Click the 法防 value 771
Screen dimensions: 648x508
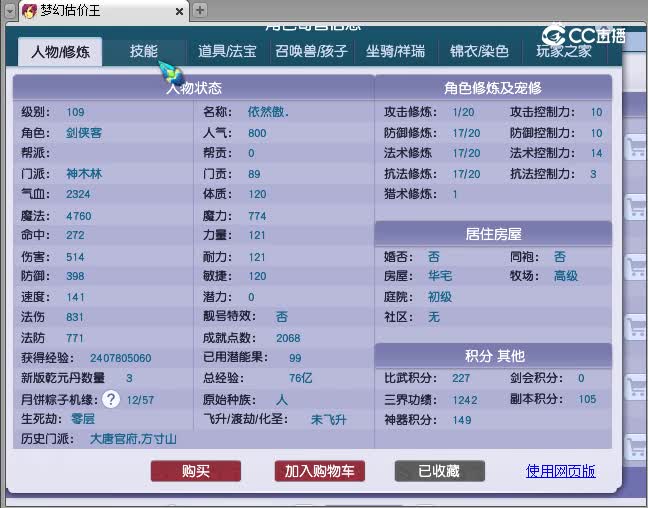point(75,338)
